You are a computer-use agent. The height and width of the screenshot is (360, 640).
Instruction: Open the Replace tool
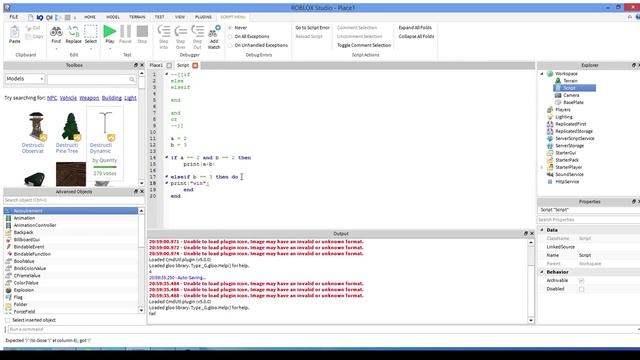(x=73, y=31)
